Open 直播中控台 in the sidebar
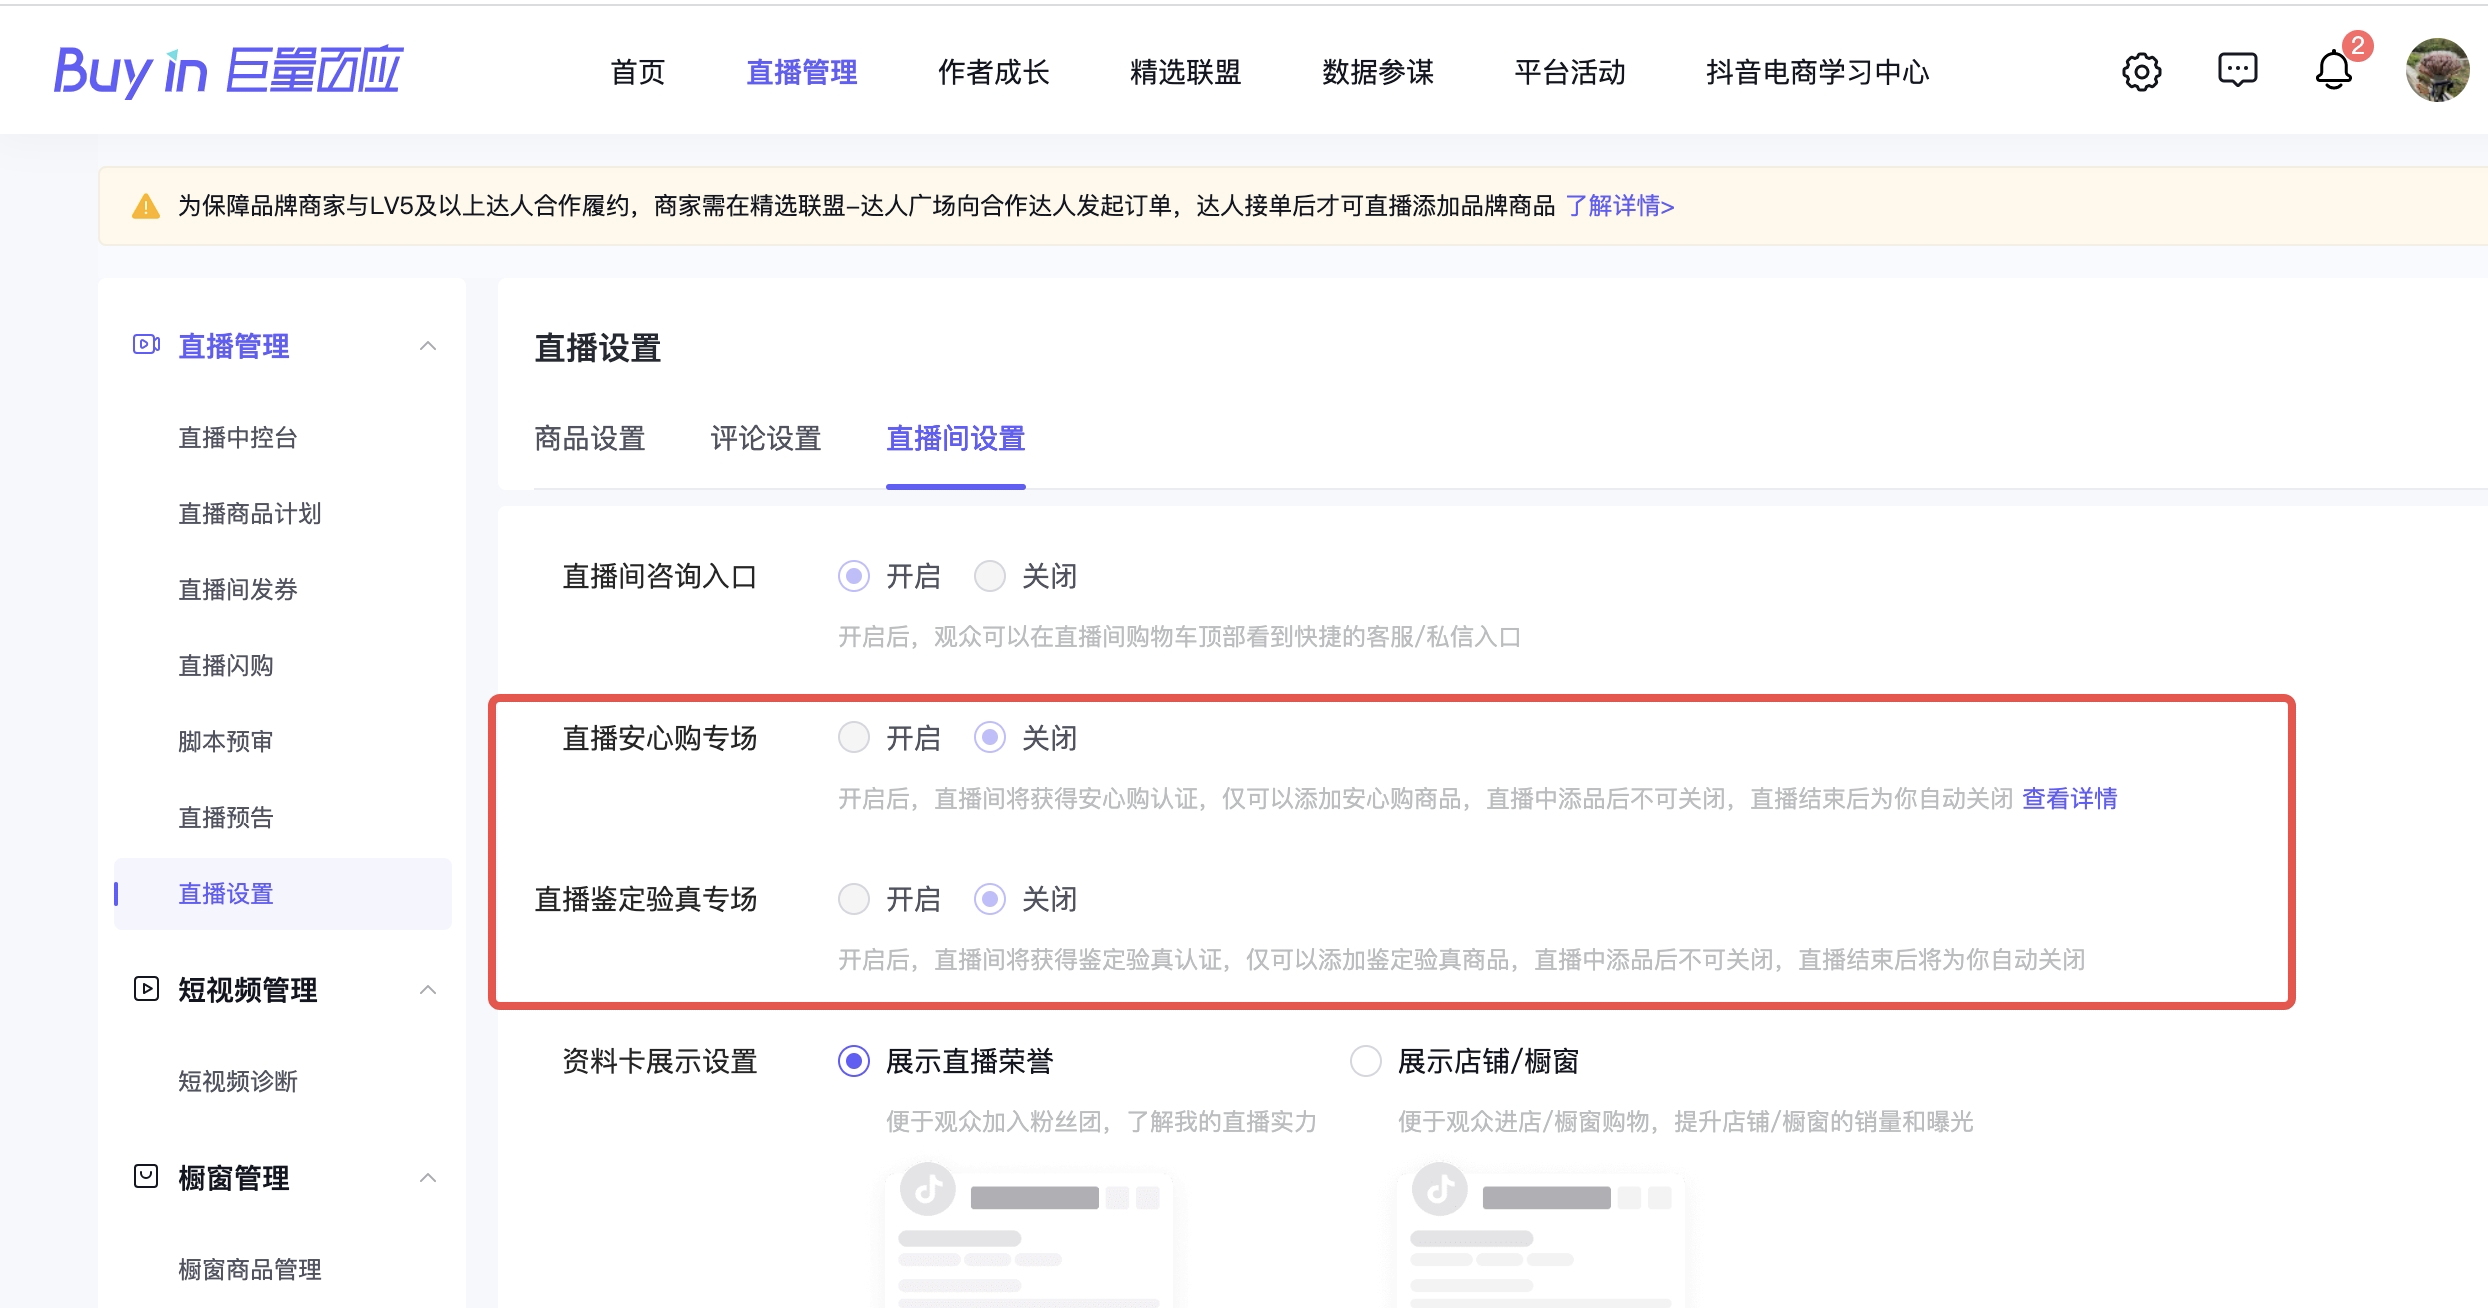2488x1308 pixels. pos(238,437)
